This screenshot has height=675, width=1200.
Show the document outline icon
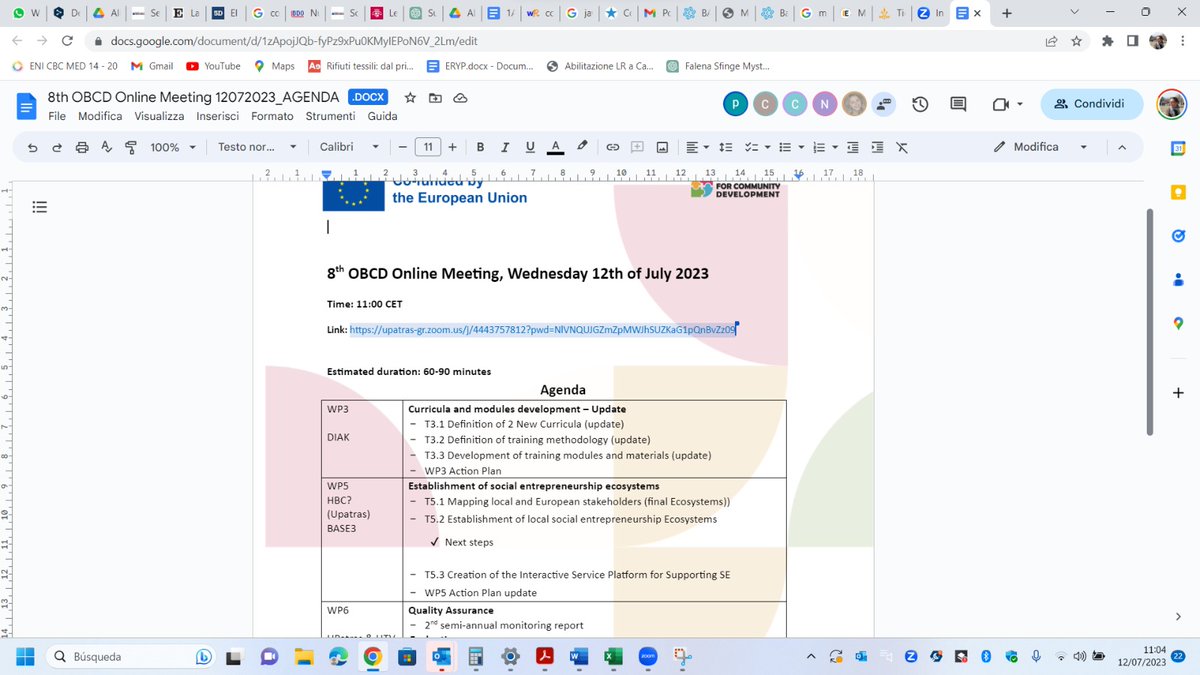[x=40, y=208]
